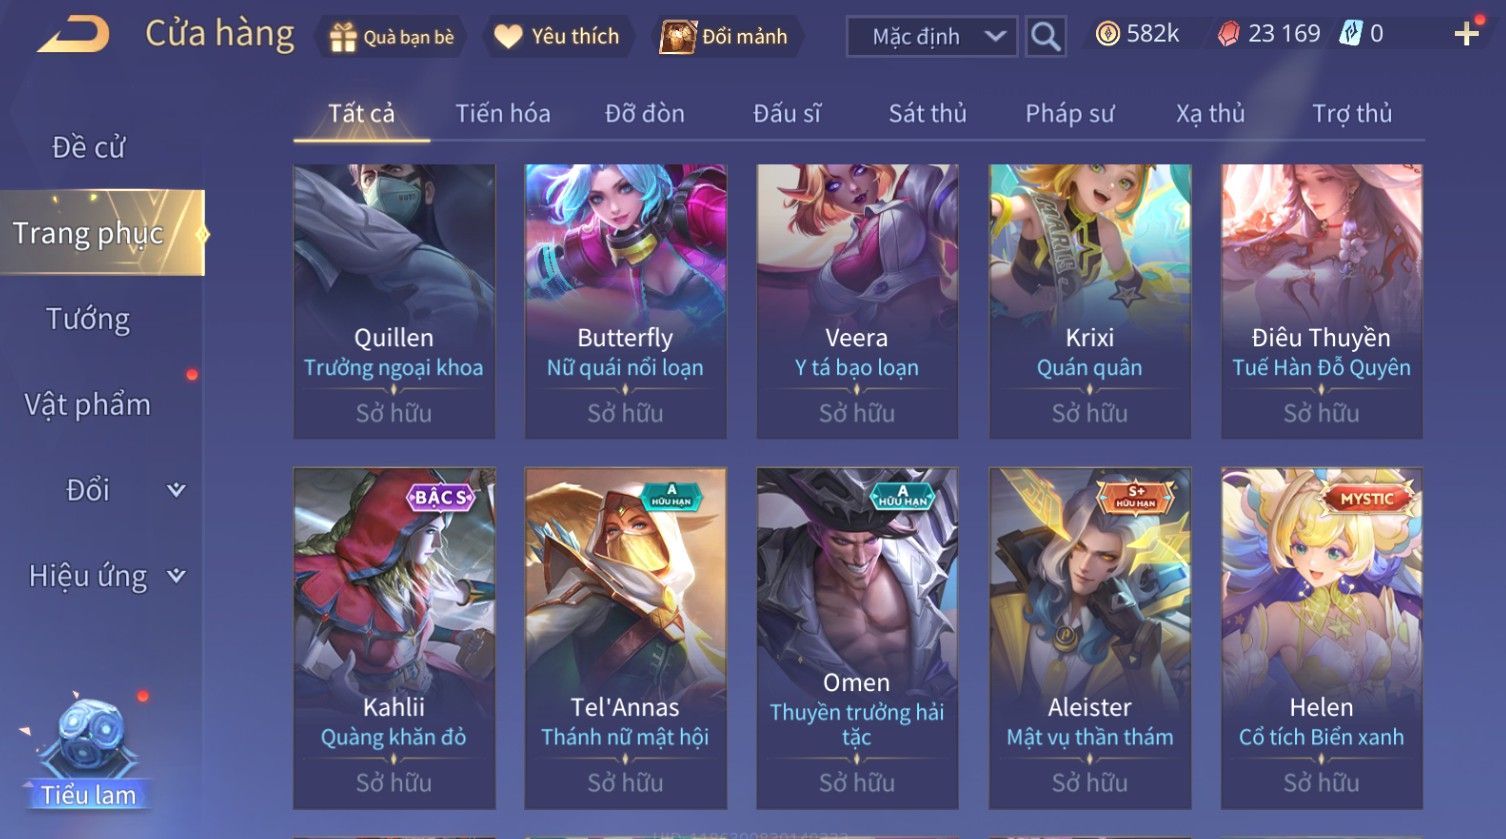
Task: Switch to the Sát thủ tab
Action: pos(927,113)
